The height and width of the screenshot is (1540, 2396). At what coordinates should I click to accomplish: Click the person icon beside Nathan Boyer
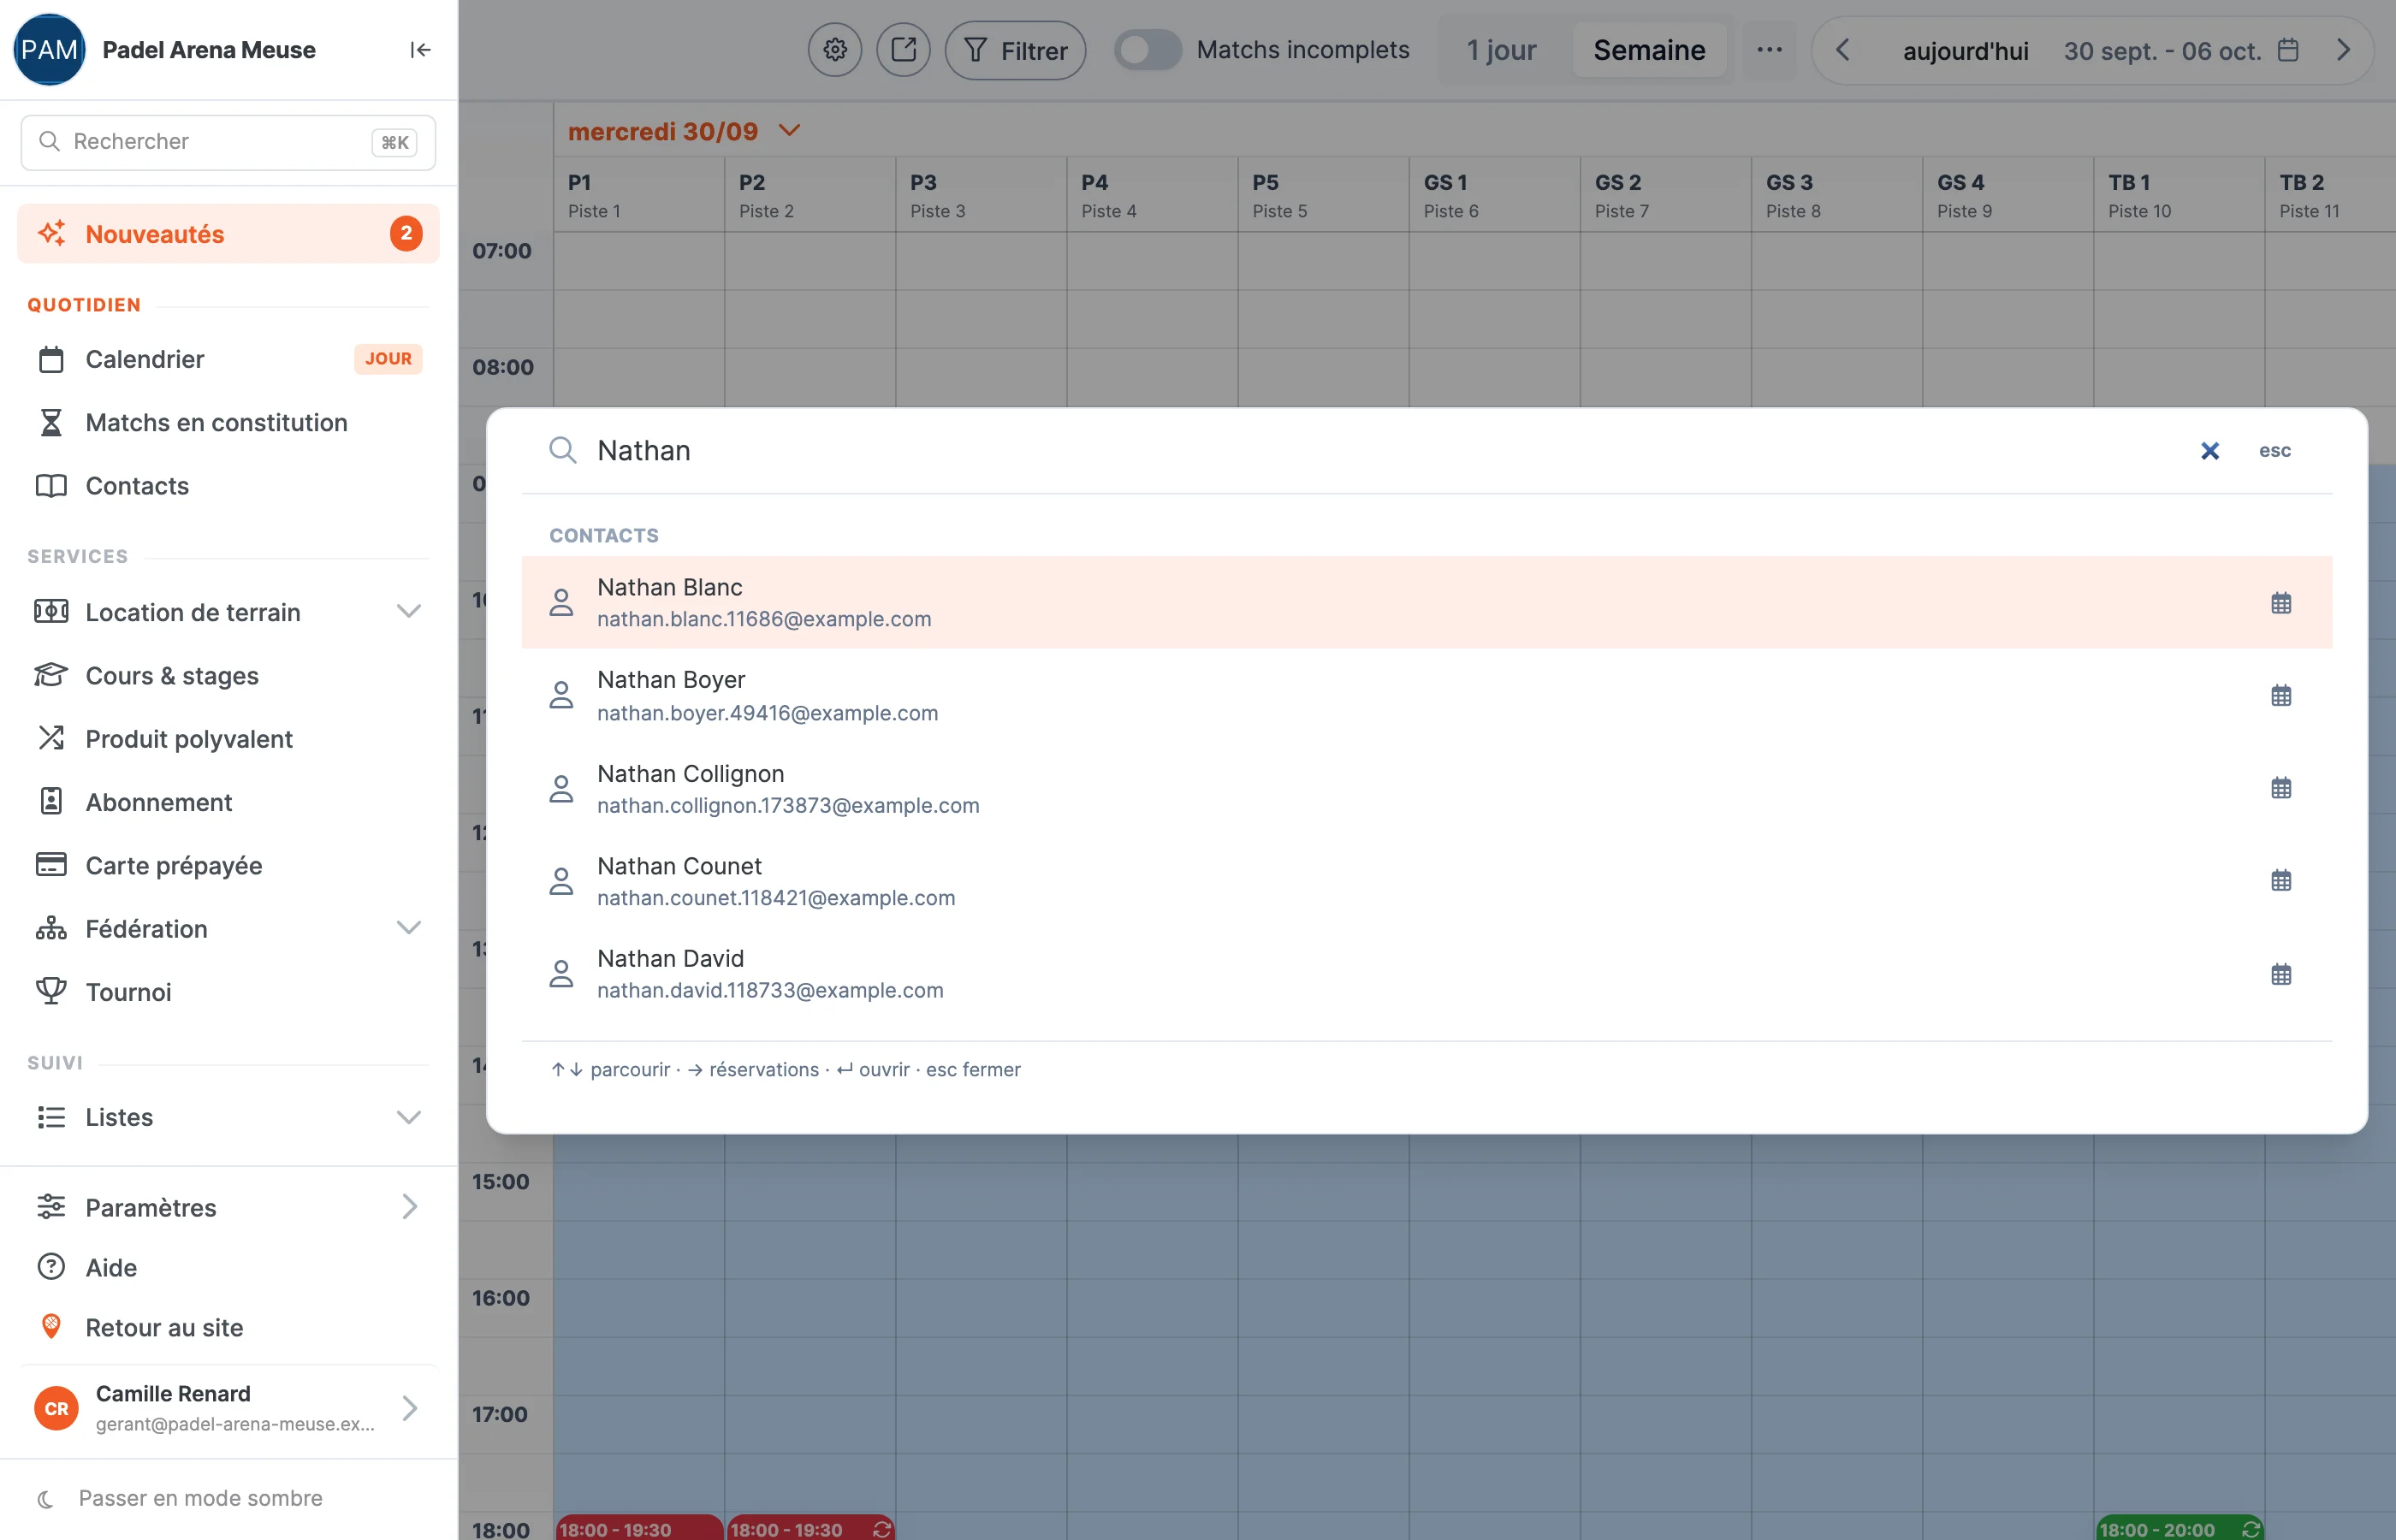(x=562, y=695)
